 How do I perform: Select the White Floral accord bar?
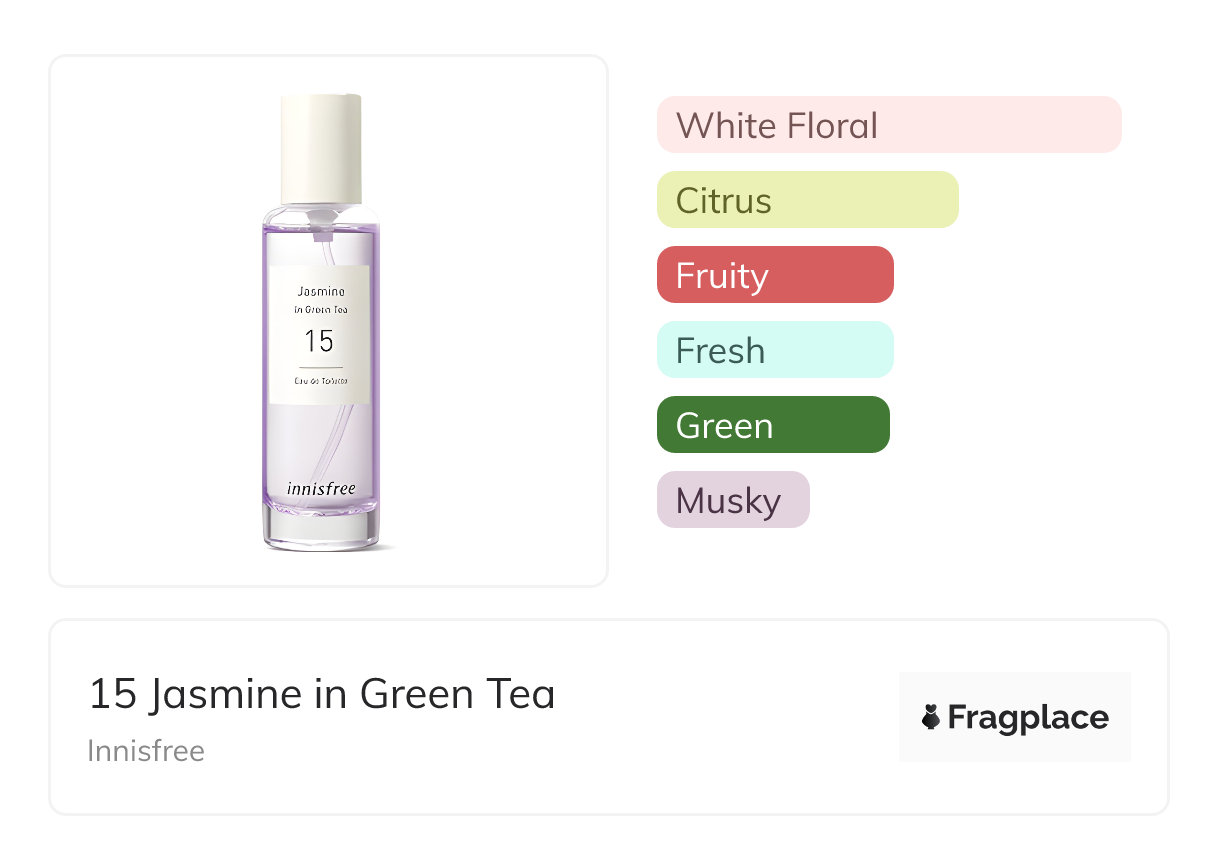click(x=888, y=125)
